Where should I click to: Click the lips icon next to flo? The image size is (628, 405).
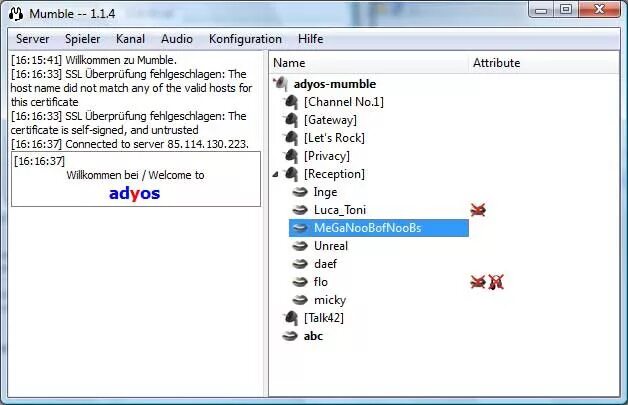300,282
